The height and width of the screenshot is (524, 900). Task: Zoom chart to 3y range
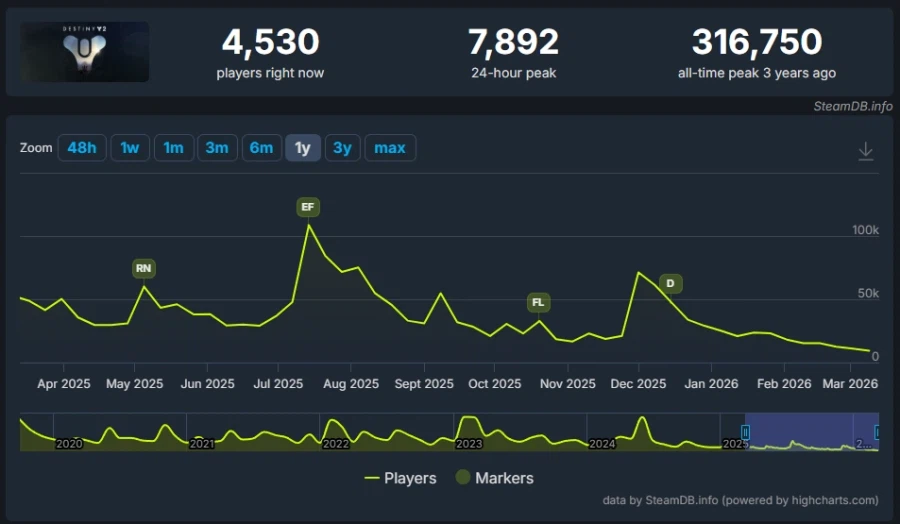(342, 148)
